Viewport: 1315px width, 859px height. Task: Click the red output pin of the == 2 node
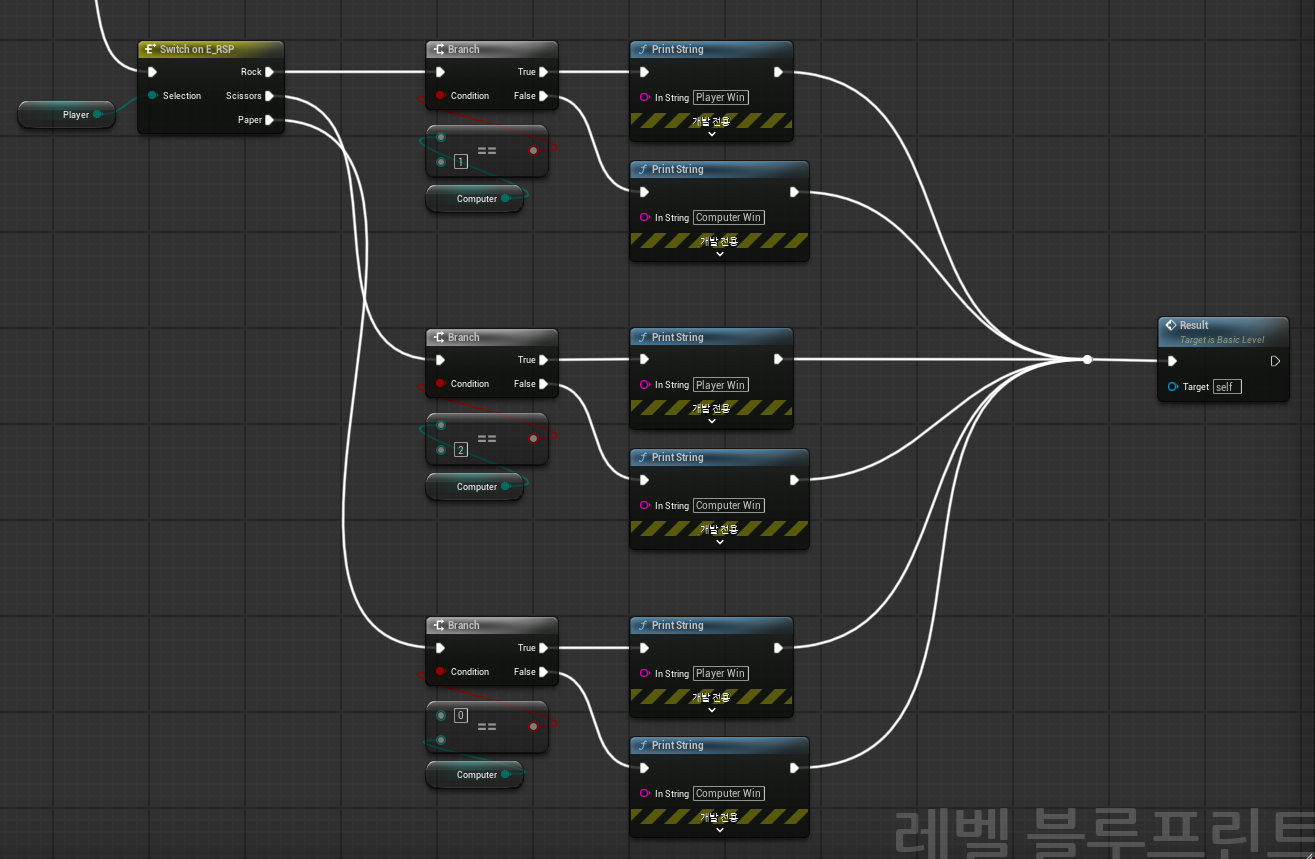[x=533, y=438]
